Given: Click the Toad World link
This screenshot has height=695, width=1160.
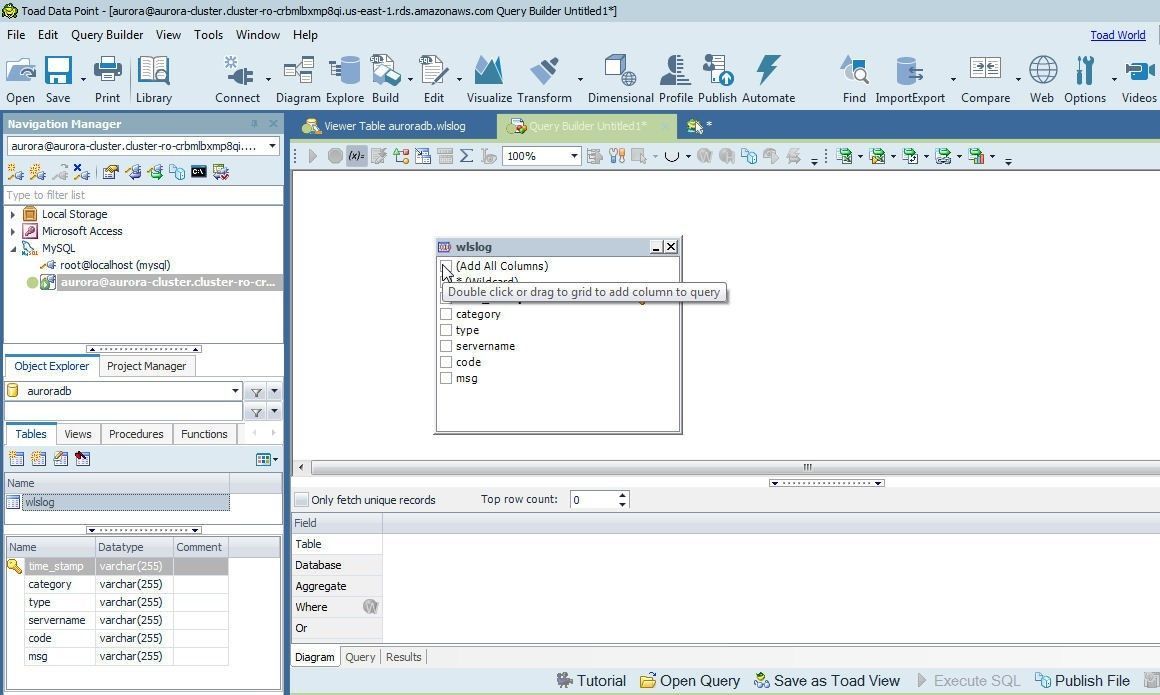Looking at the screenshot, I should [x=1118, y=35].
